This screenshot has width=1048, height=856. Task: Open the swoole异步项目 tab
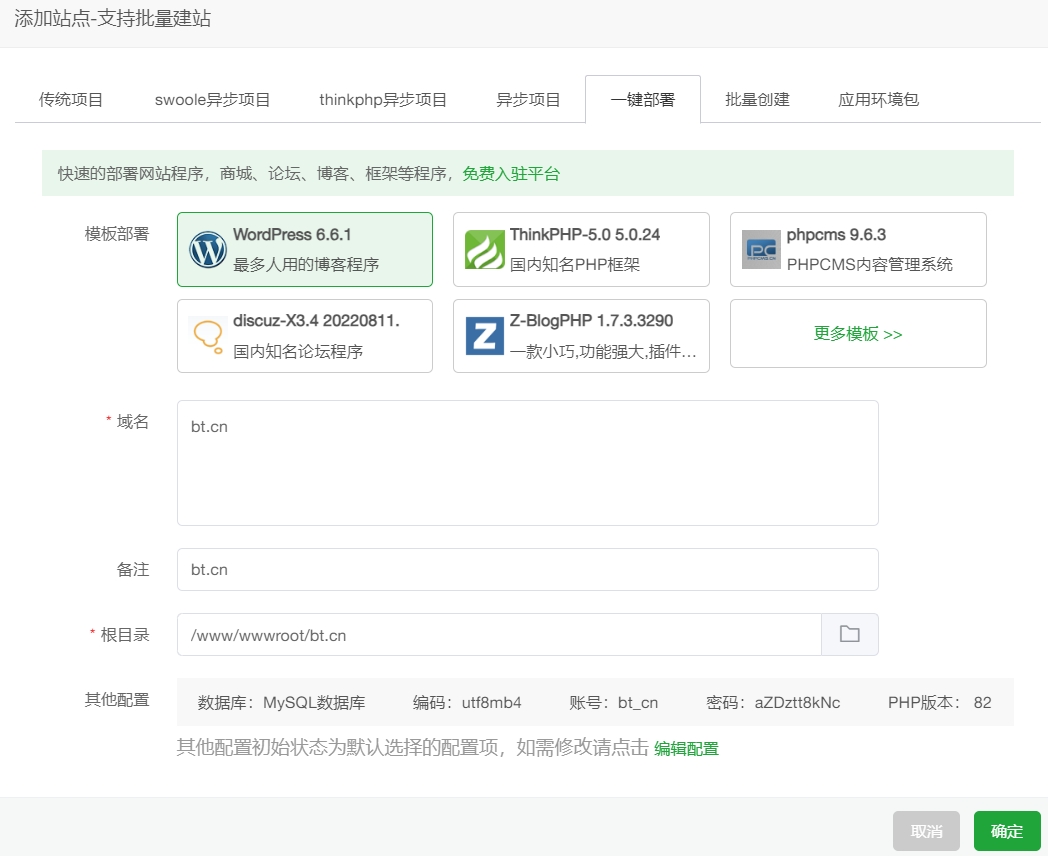pyautogui.click(x=211, y=99)
